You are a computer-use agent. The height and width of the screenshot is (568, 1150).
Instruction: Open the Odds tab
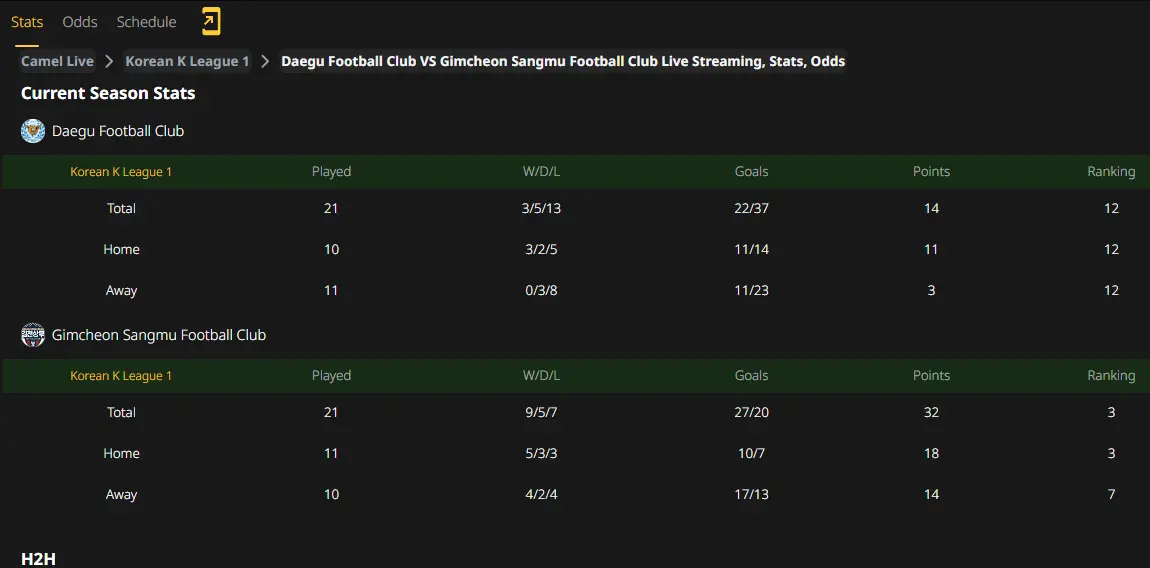[80, 22]
